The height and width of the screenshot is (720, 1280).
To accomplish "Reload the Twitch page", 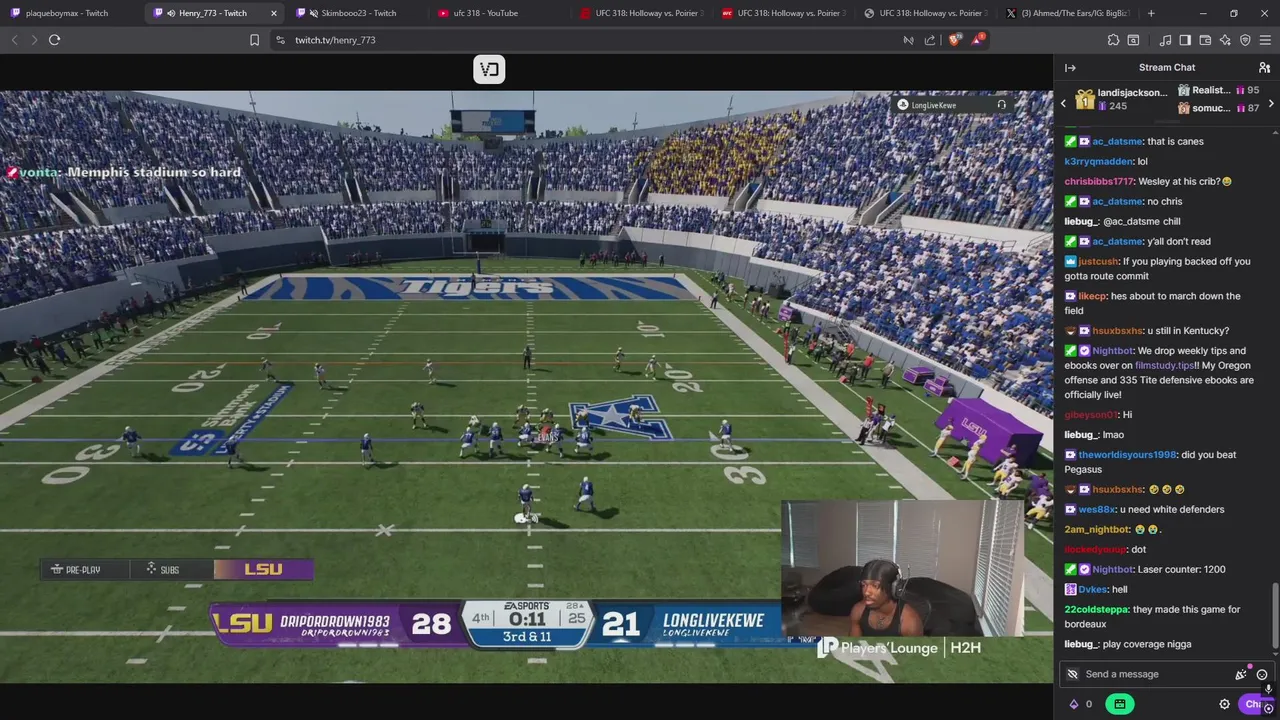I will coord(54,40).
